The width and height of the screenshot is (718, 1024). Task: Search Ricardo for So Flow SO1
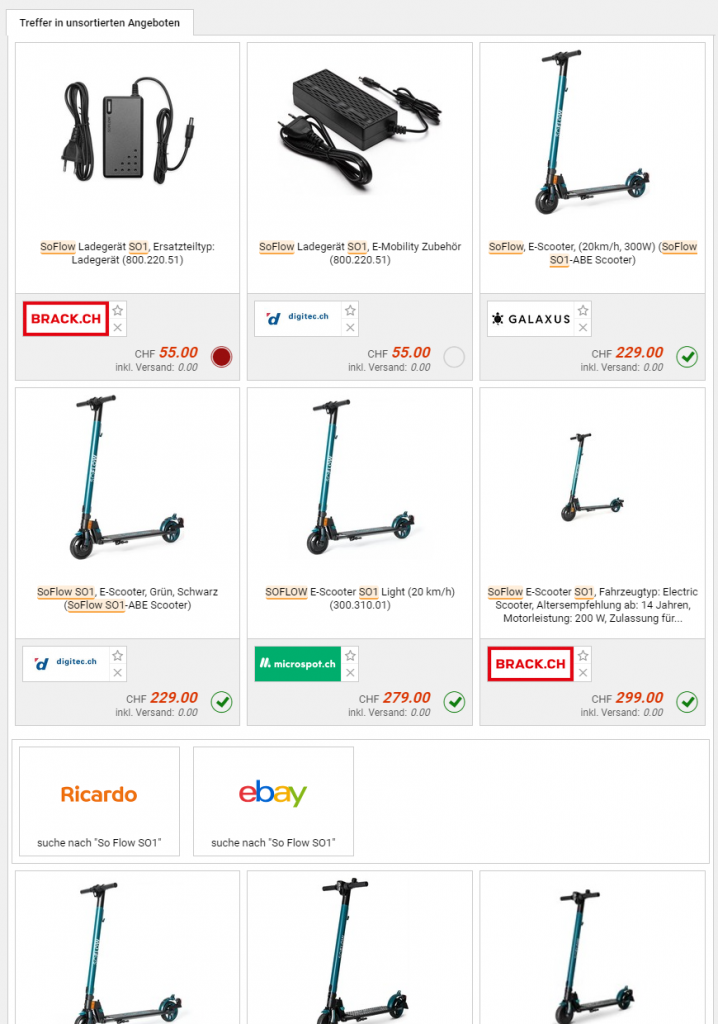pos(99,801)
